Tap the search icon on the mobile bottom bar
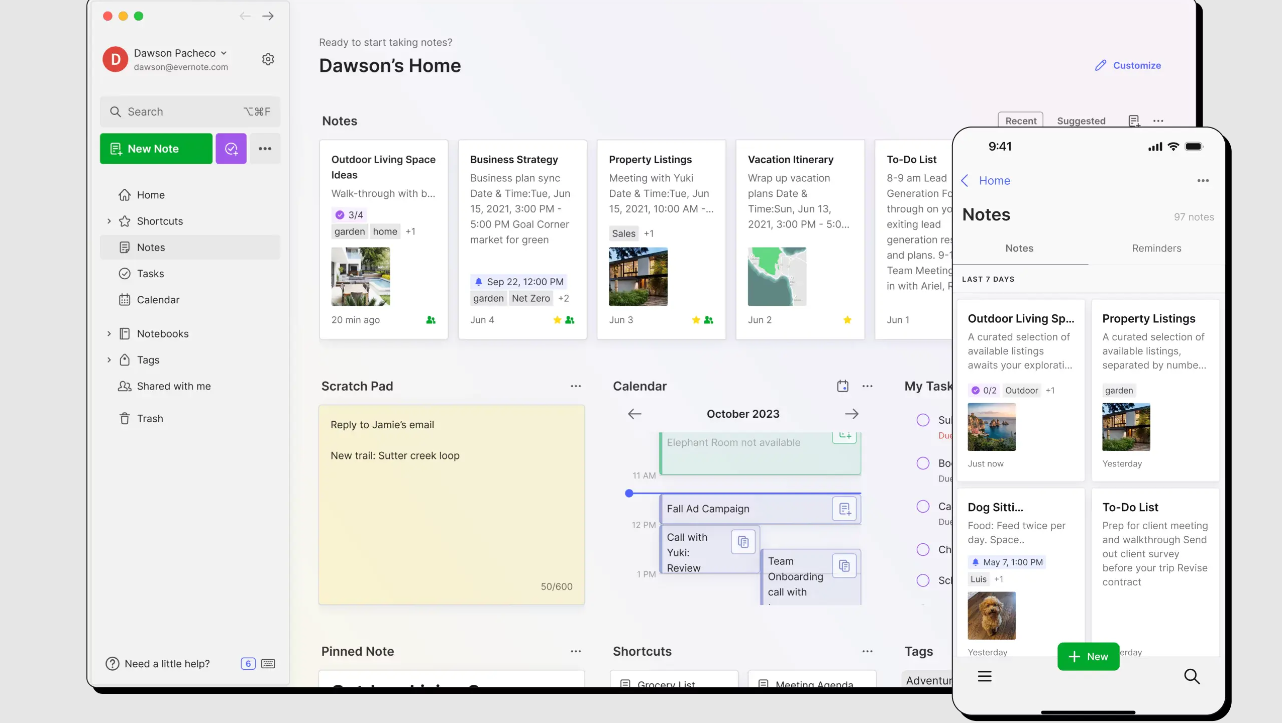This screenshot has height=723, width=1282. [1192, 676]
